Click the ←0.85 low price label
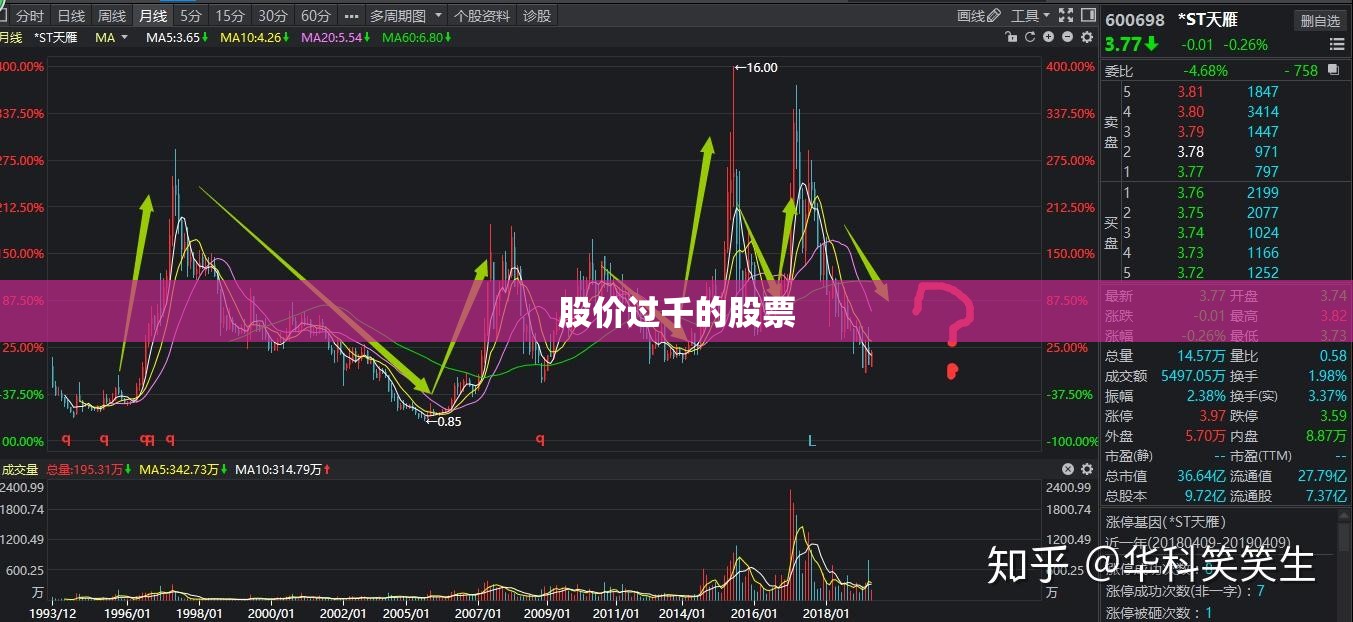The image size is (1353, 622). (443, 421)
